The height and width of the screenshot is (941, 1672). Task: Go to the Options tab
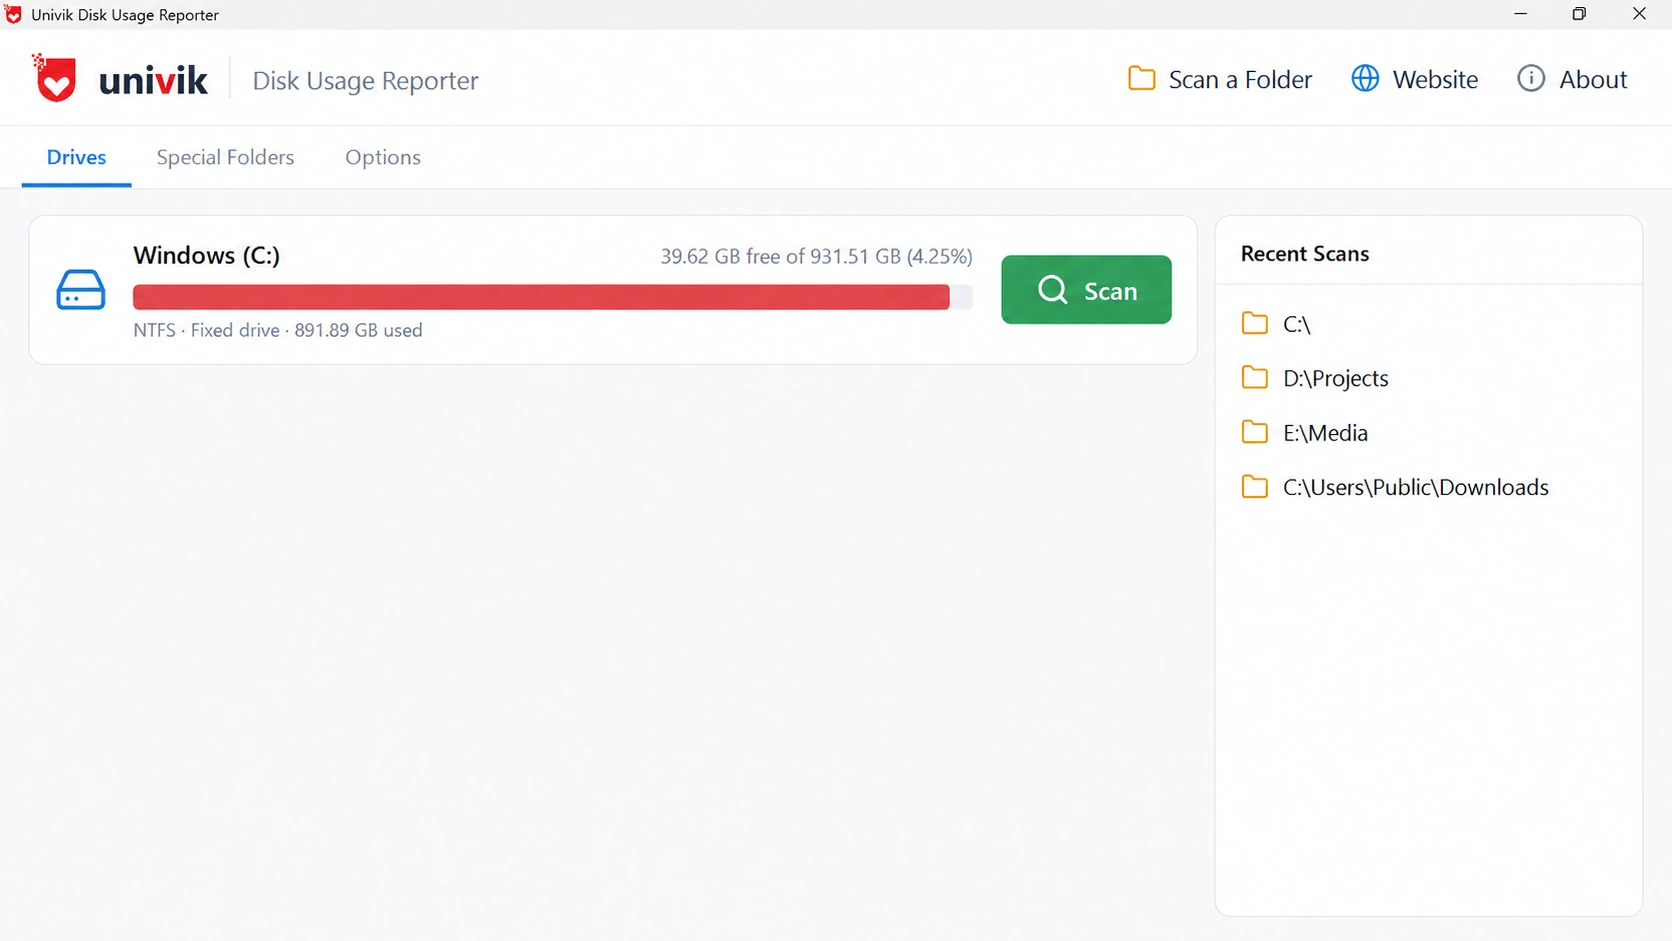[x=383, y=157]
